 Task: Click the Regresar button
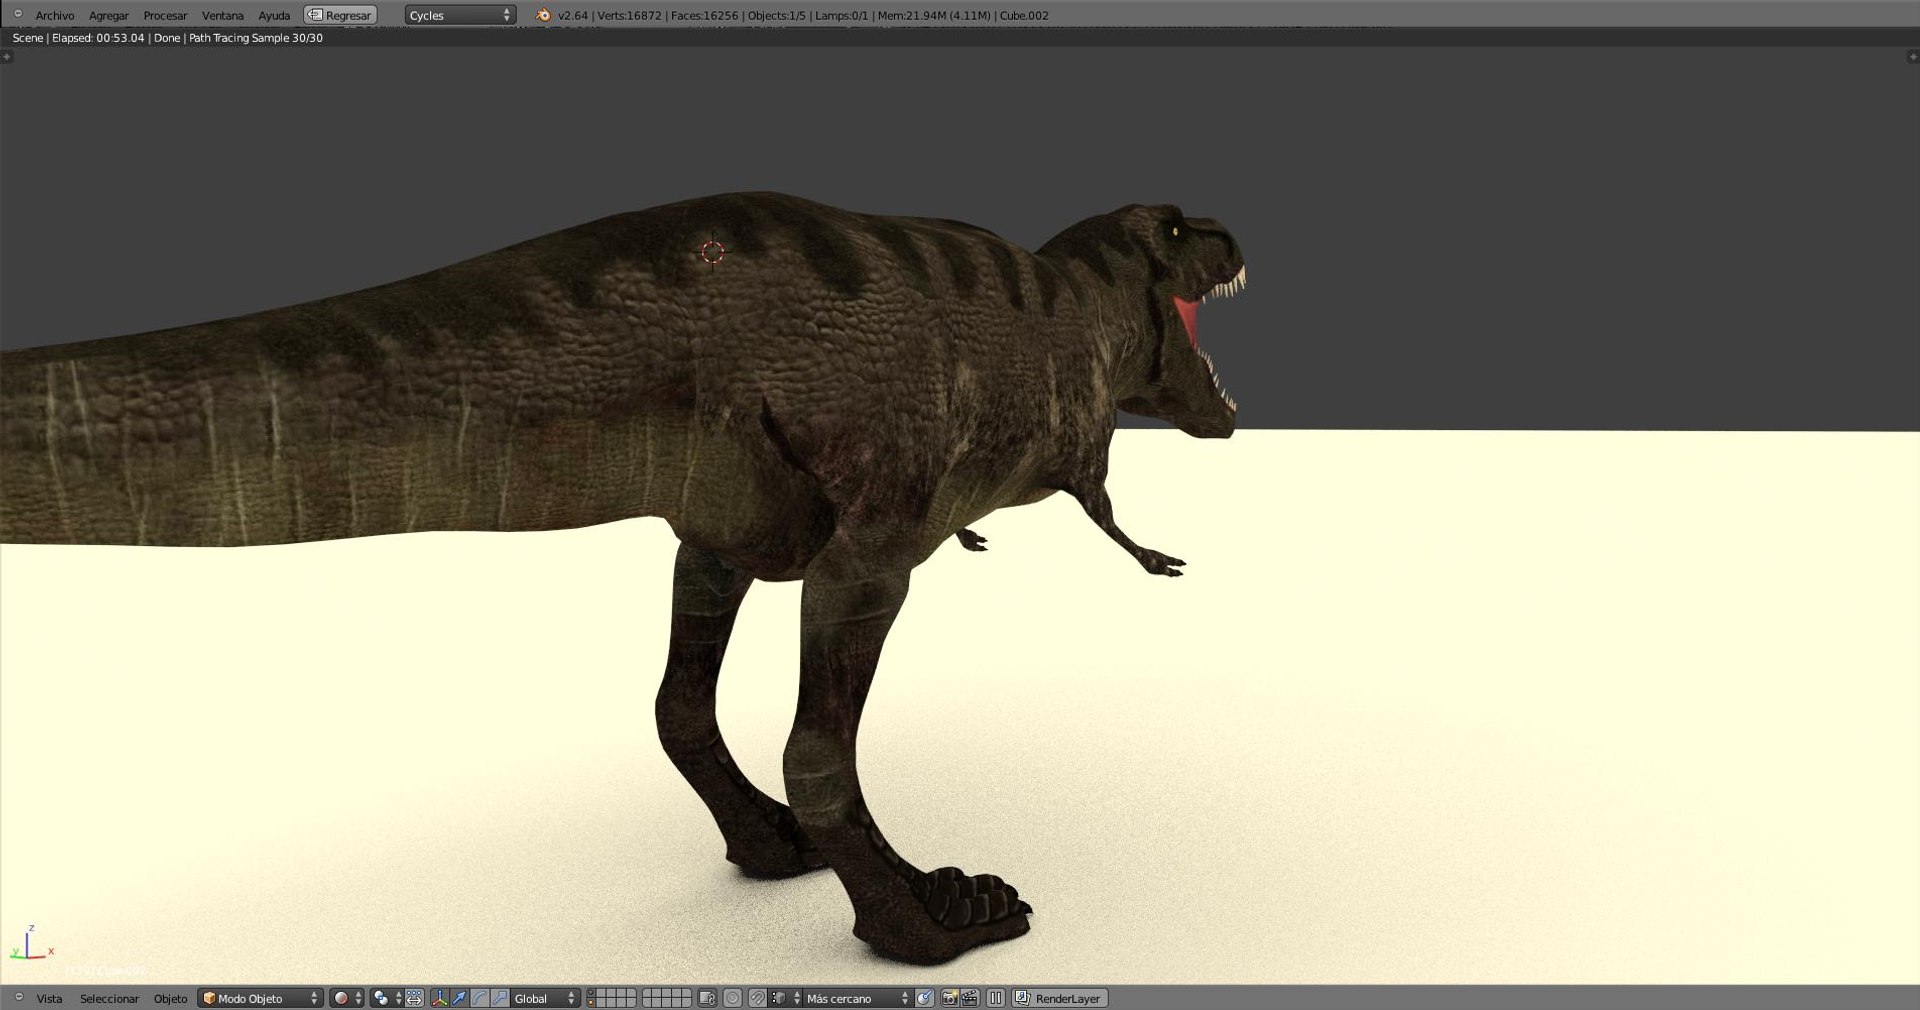[x=340, y=15]
